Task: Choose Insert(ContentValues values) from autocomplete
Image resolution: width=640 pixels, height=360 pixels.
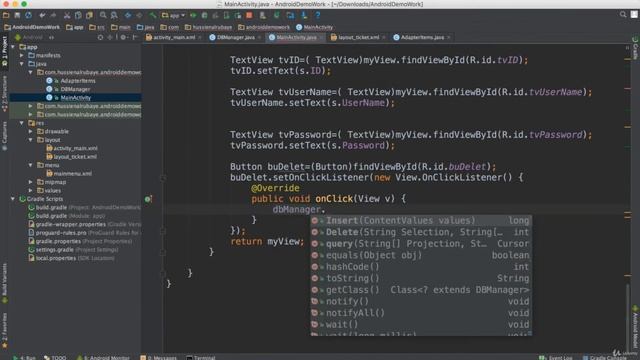Action: [420, 221]
